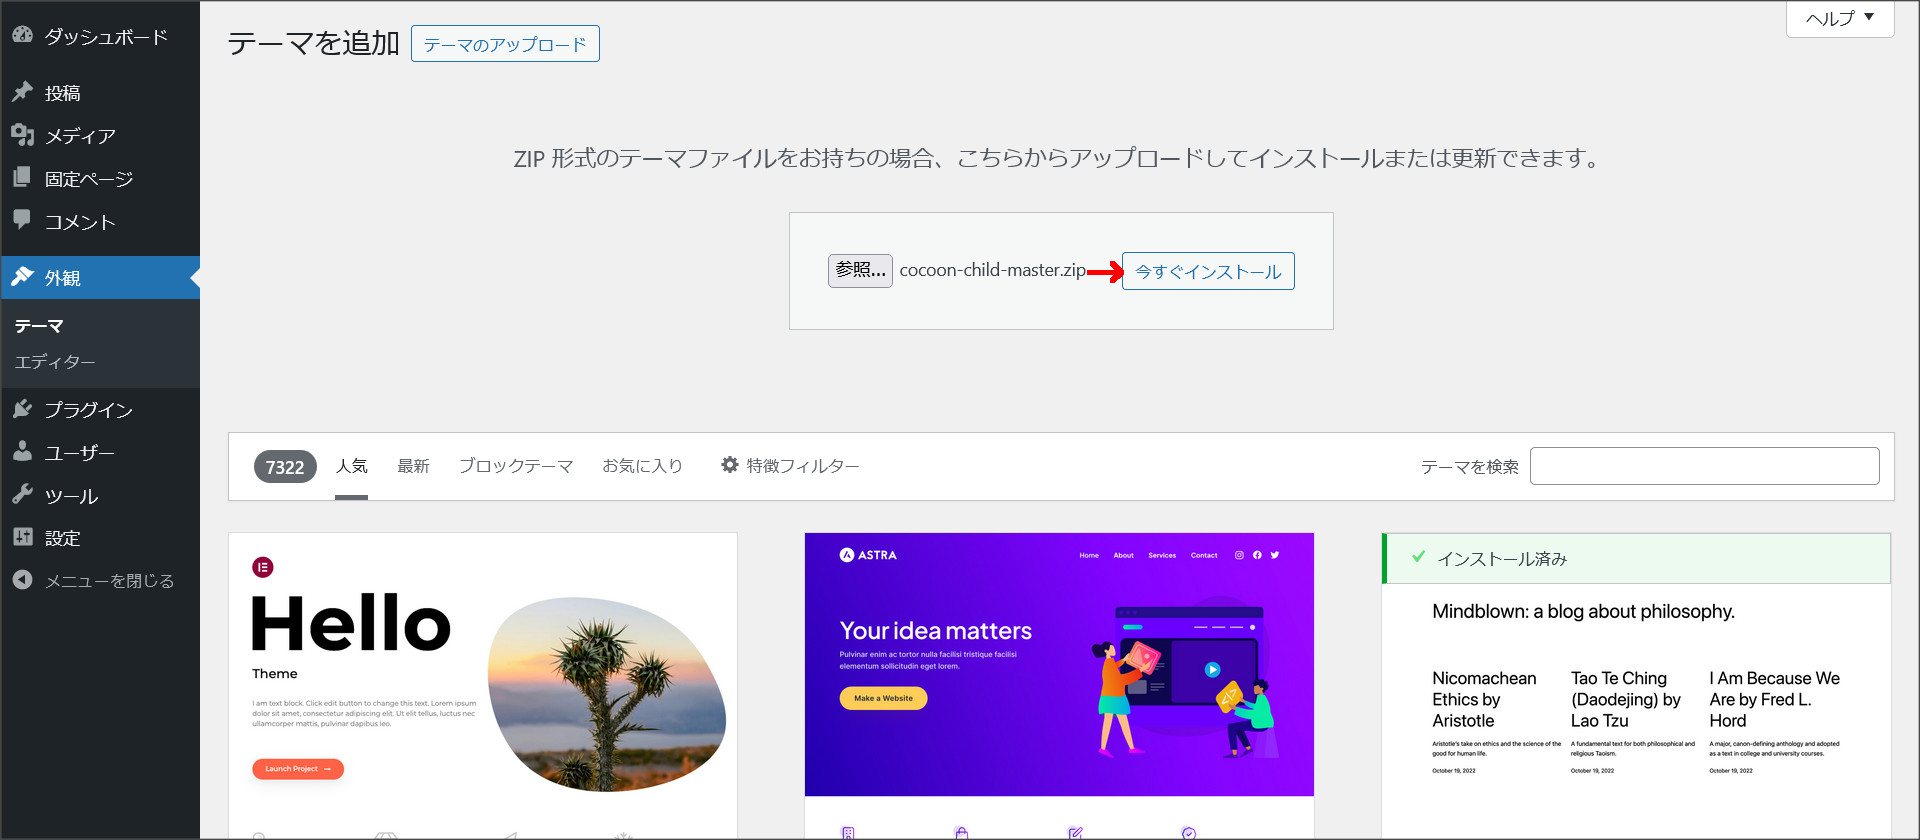
Task: Click the Pages (固定ページ) icon
Action: pyautogui.click(x=23, y=178)
